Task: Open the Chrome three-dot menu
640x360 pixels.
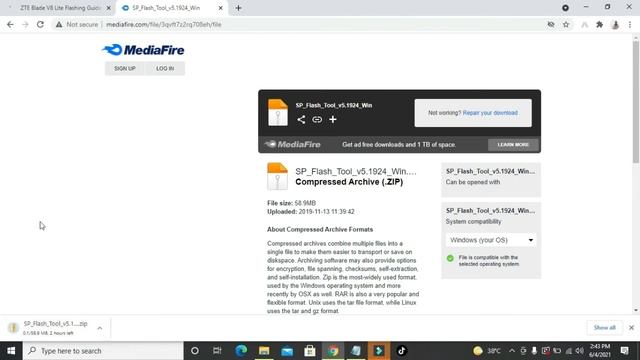Action: 630,24
